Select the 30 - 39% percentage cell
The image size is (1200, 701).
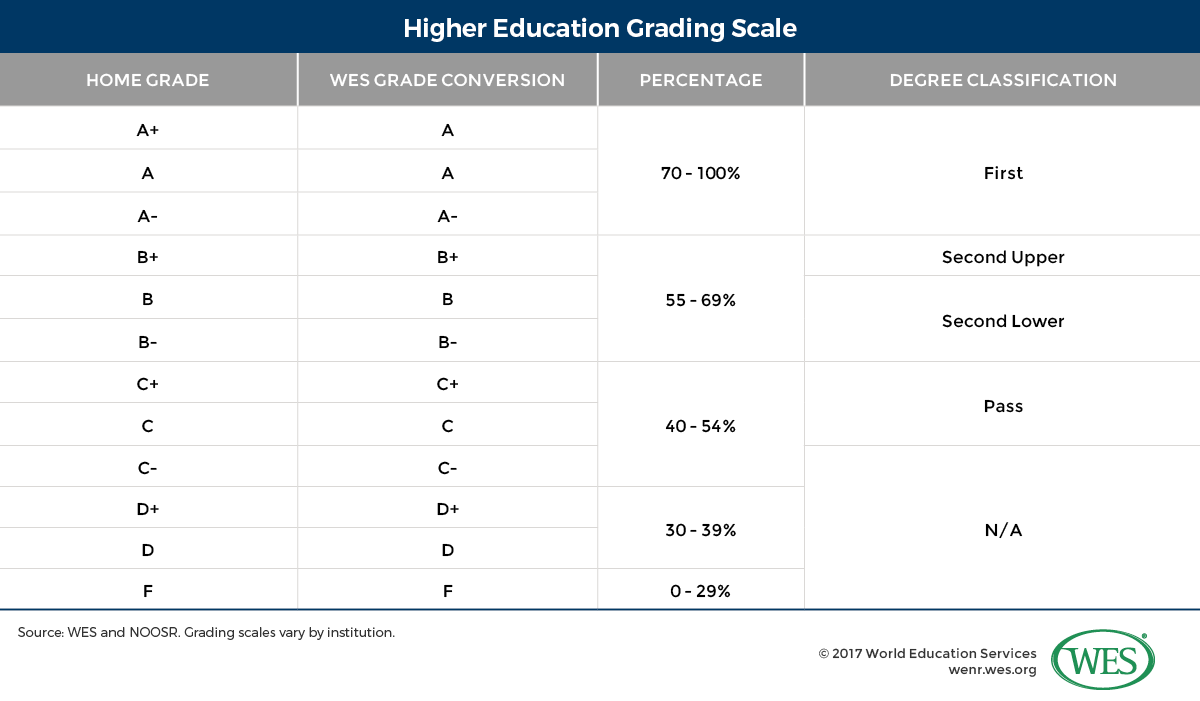pos(701,528)
